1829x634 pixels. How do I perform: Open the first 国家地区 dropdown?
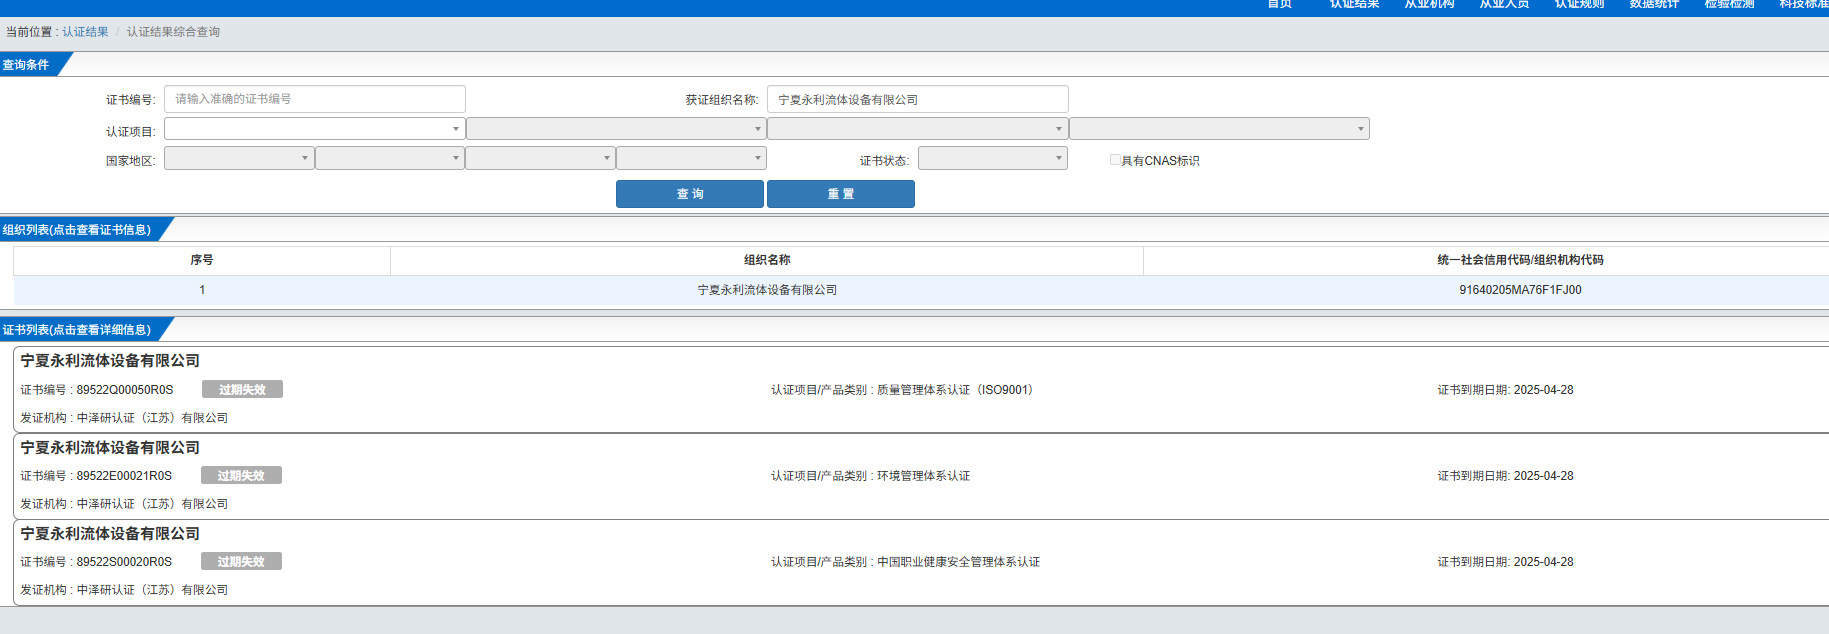239,158
